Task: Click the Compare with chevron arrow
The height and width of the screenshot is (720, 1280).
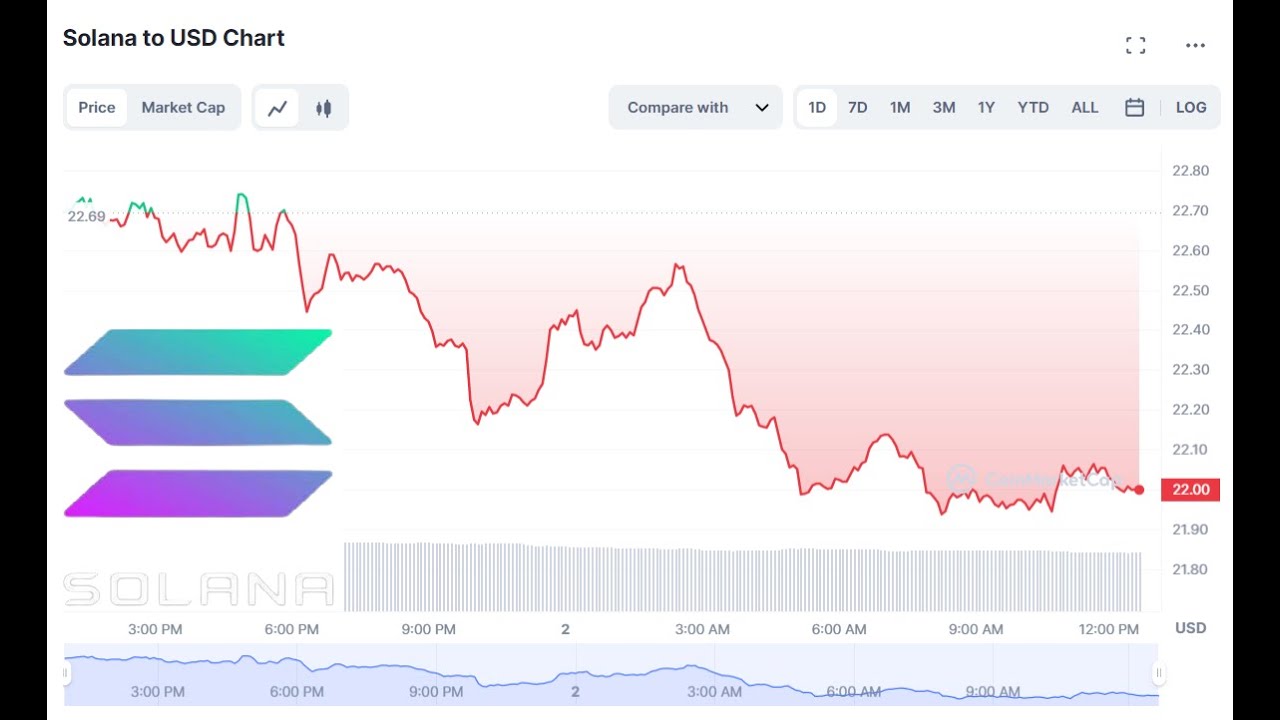Action: tap(762, 108)
